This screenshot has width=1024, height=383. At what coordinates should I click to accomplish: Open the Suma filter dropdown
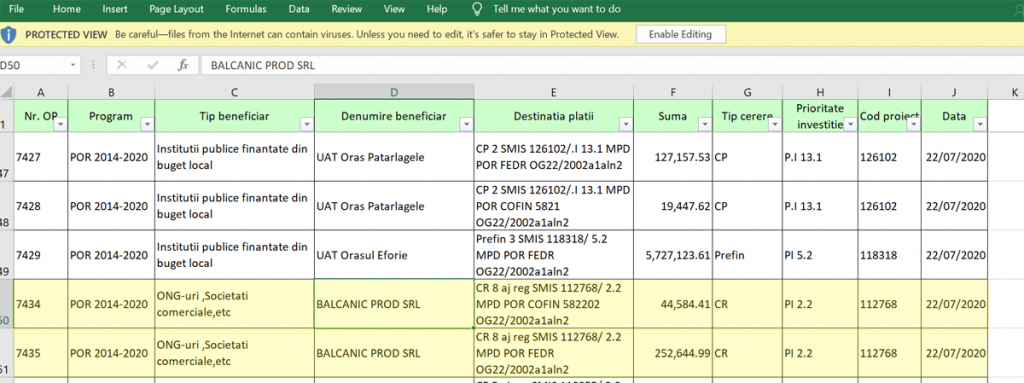coord(704,124)
